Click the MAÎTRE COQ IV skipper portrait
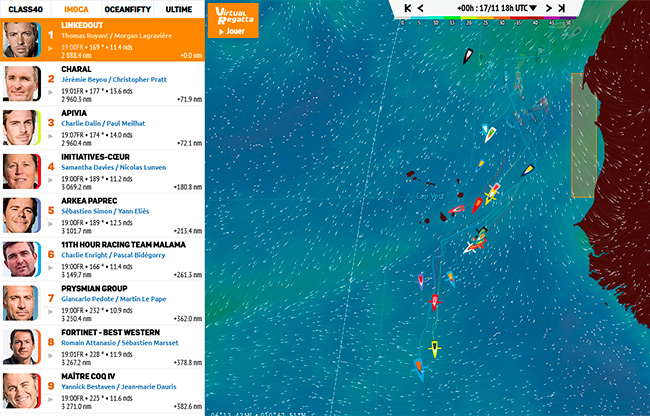This screenshot has height=416, width=650. click(22, 391)
